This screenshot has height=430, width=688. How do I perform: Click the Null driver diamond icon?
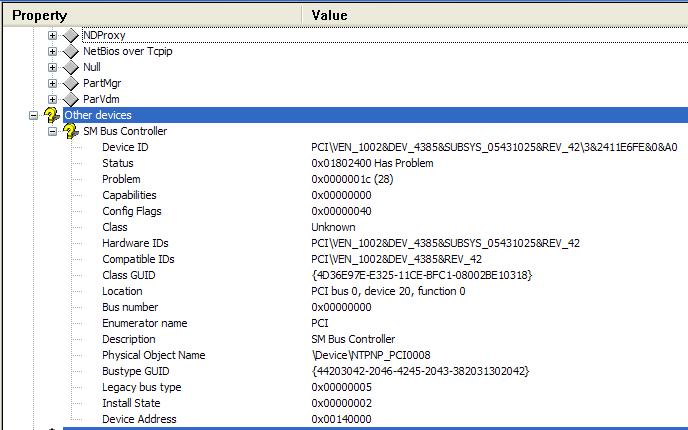point(71,68)
